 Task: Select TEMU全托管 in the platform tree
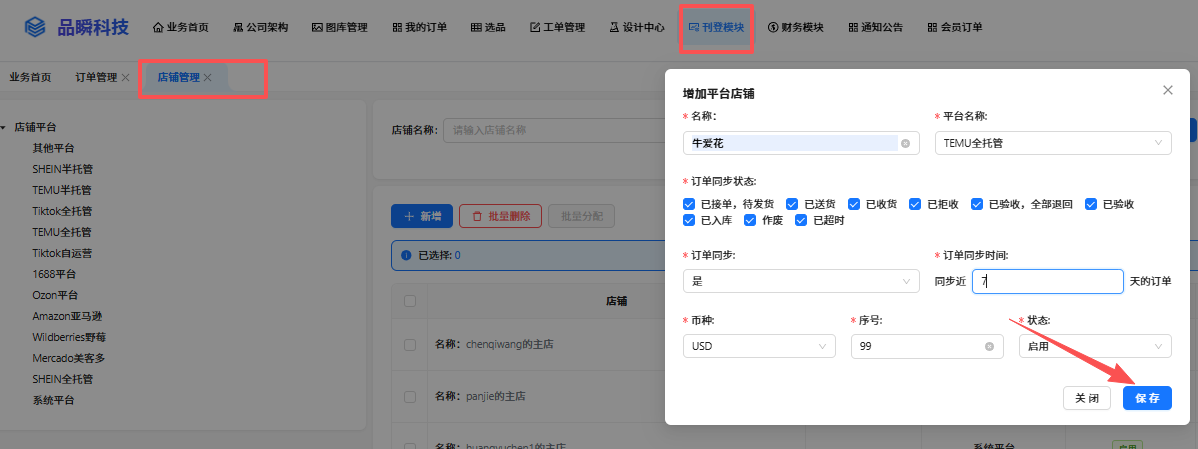click(x=62, y=232)
